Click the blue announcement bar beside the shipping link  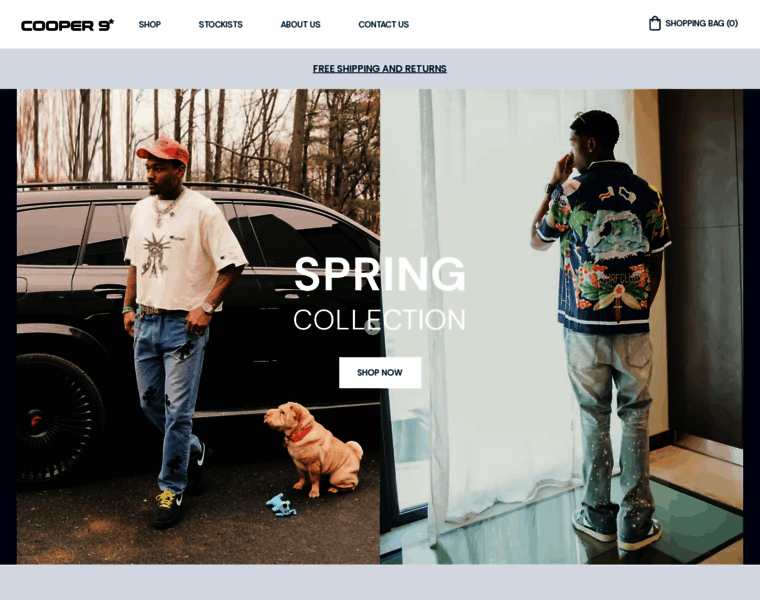[x=155, y=69]
